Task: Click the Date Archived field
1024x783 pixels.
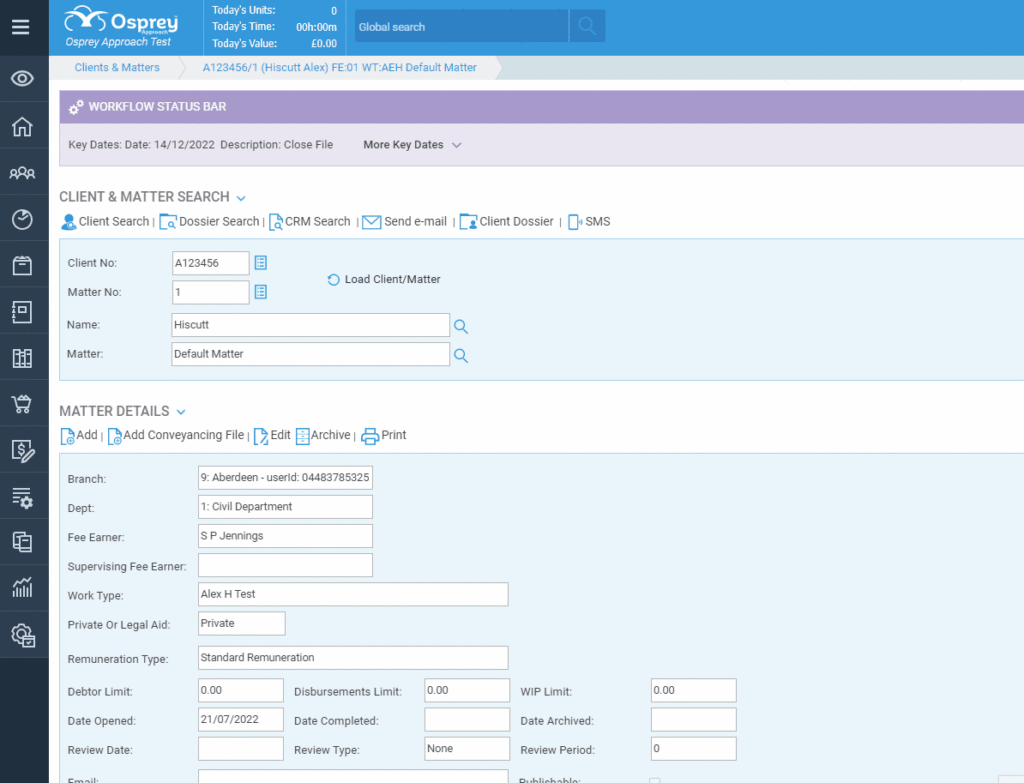Action: coord(694,720)
